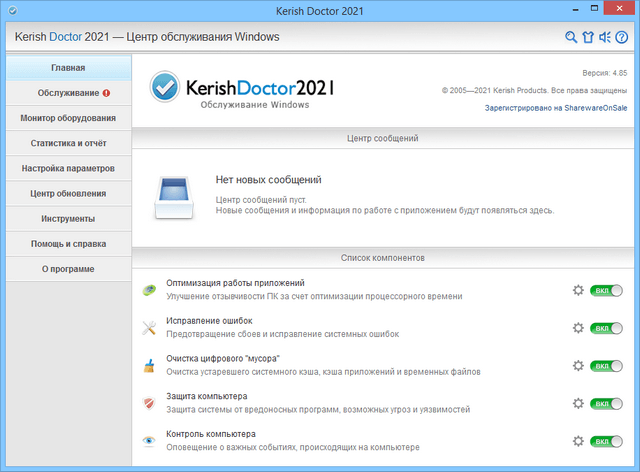
Task: Open the Инструменты sidebar tab
Action: click(68, 218)
